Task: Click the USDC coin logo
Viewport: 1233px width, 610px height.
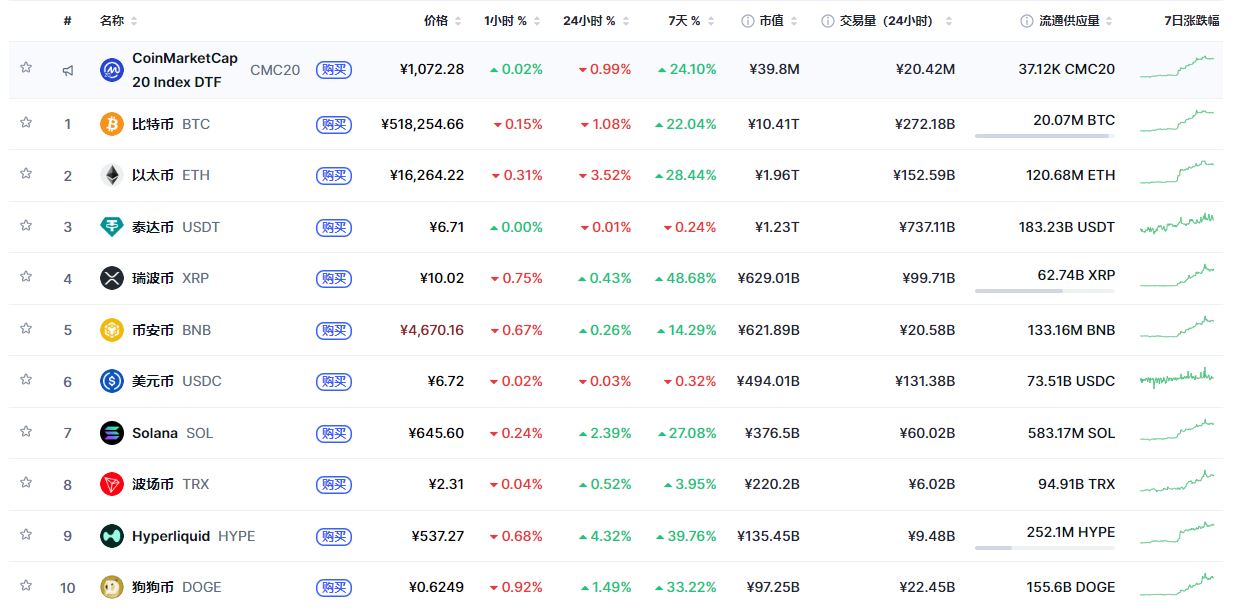Action: click(x=112, y=381)
